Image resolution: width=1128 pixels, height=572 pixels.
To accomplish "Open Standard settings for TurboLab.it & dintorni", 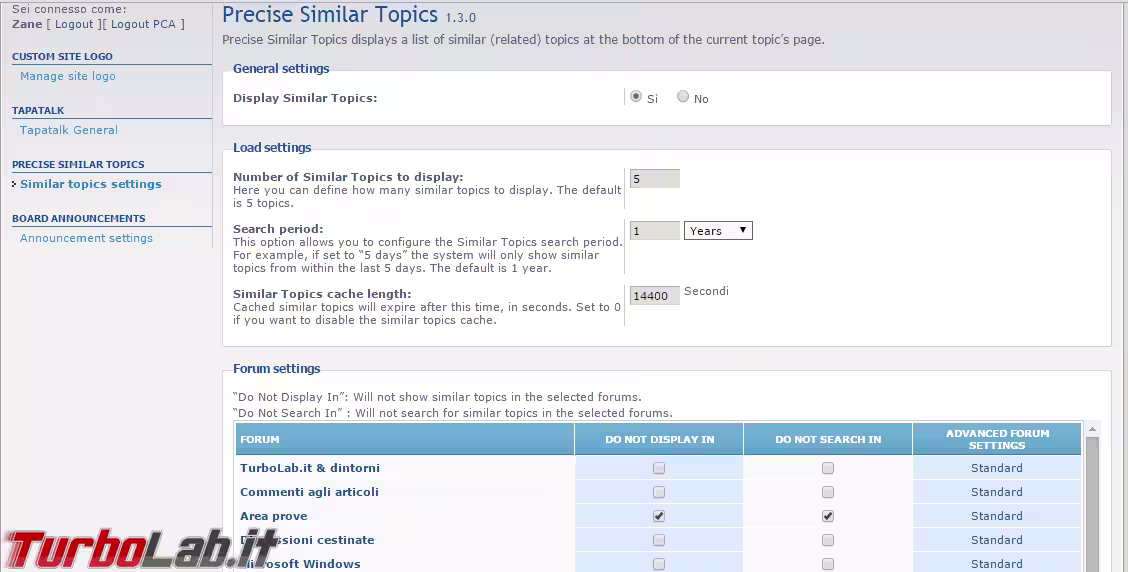I will (996, 468).
